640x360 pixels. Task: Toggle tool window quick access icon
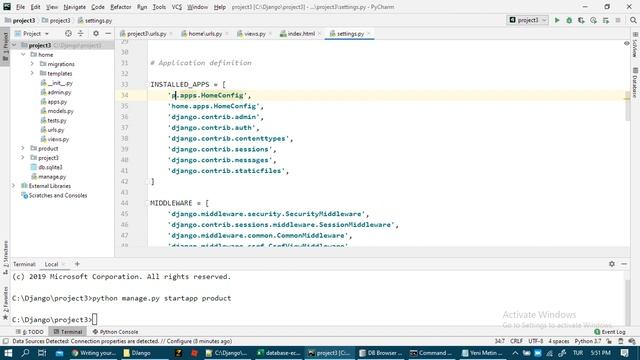coord(5,341)
